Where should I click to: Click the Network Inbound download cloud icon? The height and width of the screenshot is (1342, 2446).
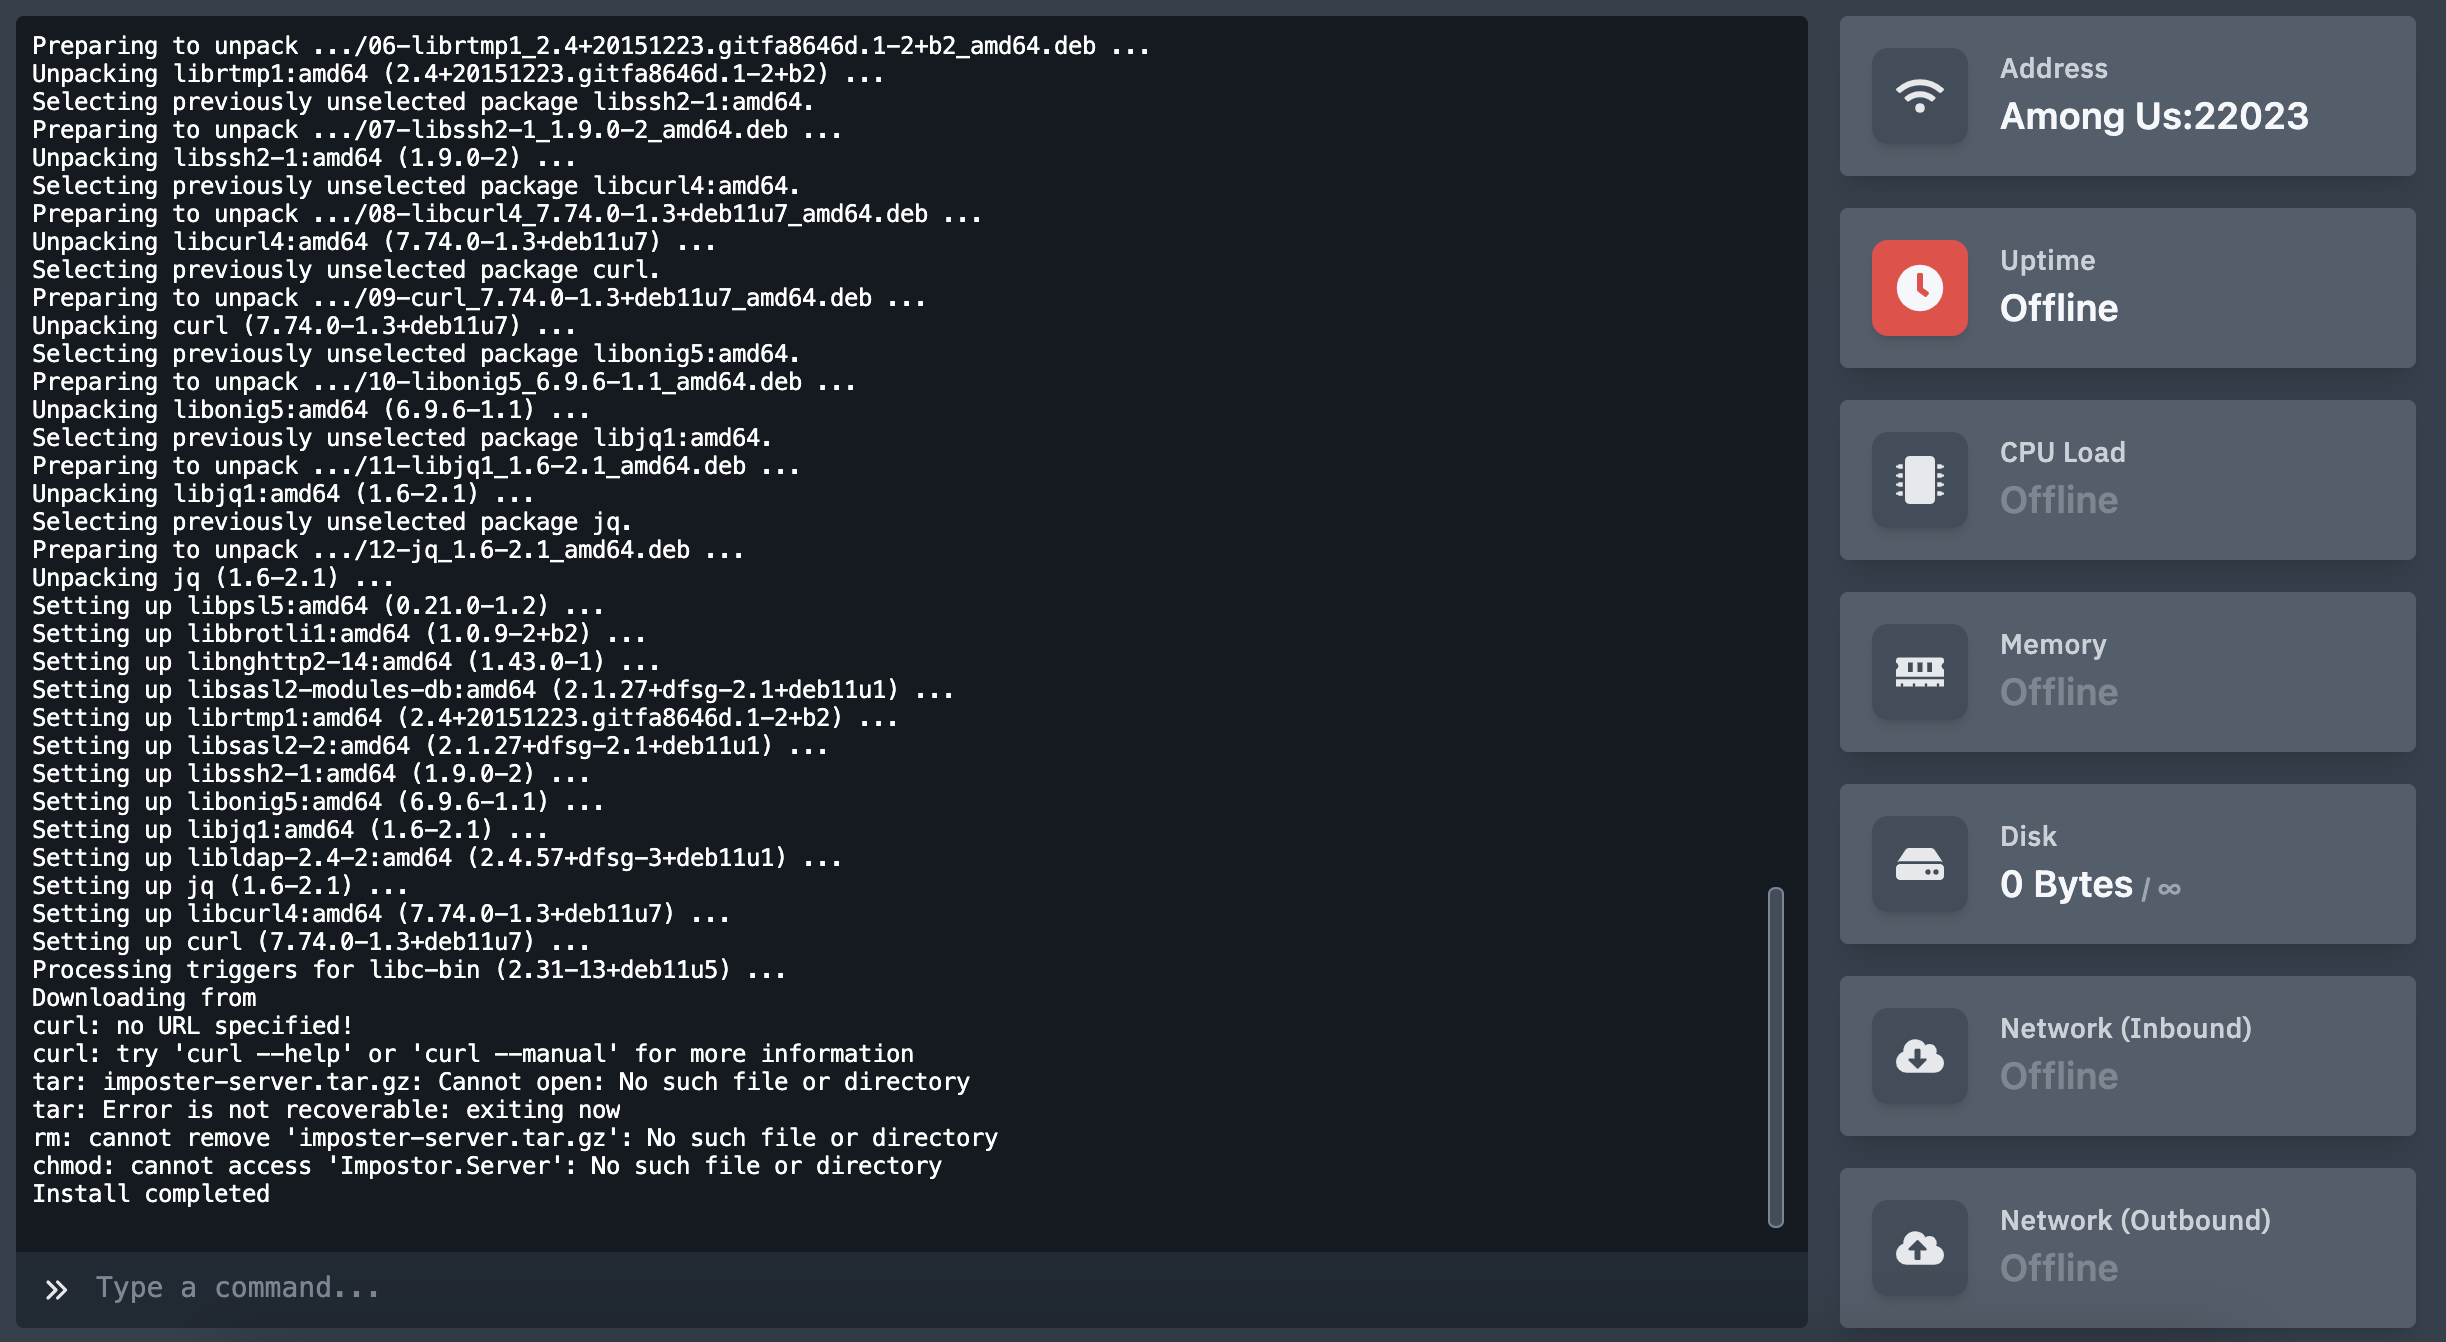tap(1919, 1056)
